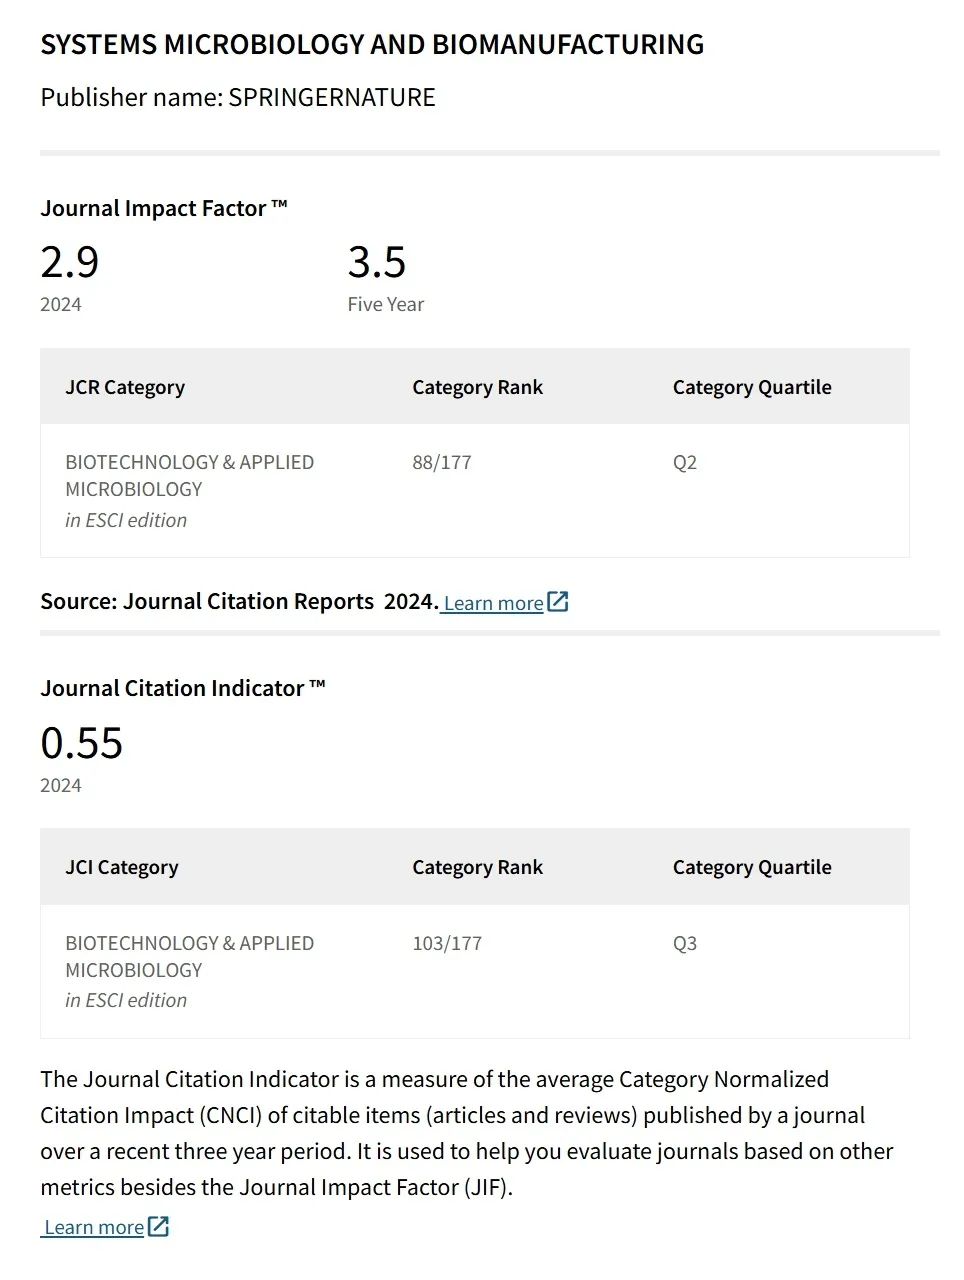
Task: Click the 2.9 Journal Impact Factor value
Action: (70, 262)
